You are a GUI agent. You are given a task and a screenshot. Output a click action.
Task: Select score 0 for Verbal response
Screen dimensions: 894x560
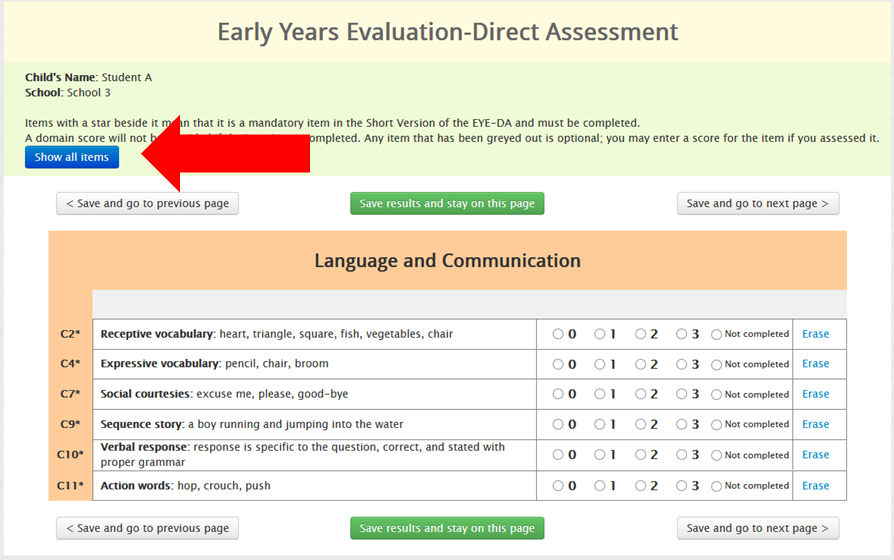(558, 455)
